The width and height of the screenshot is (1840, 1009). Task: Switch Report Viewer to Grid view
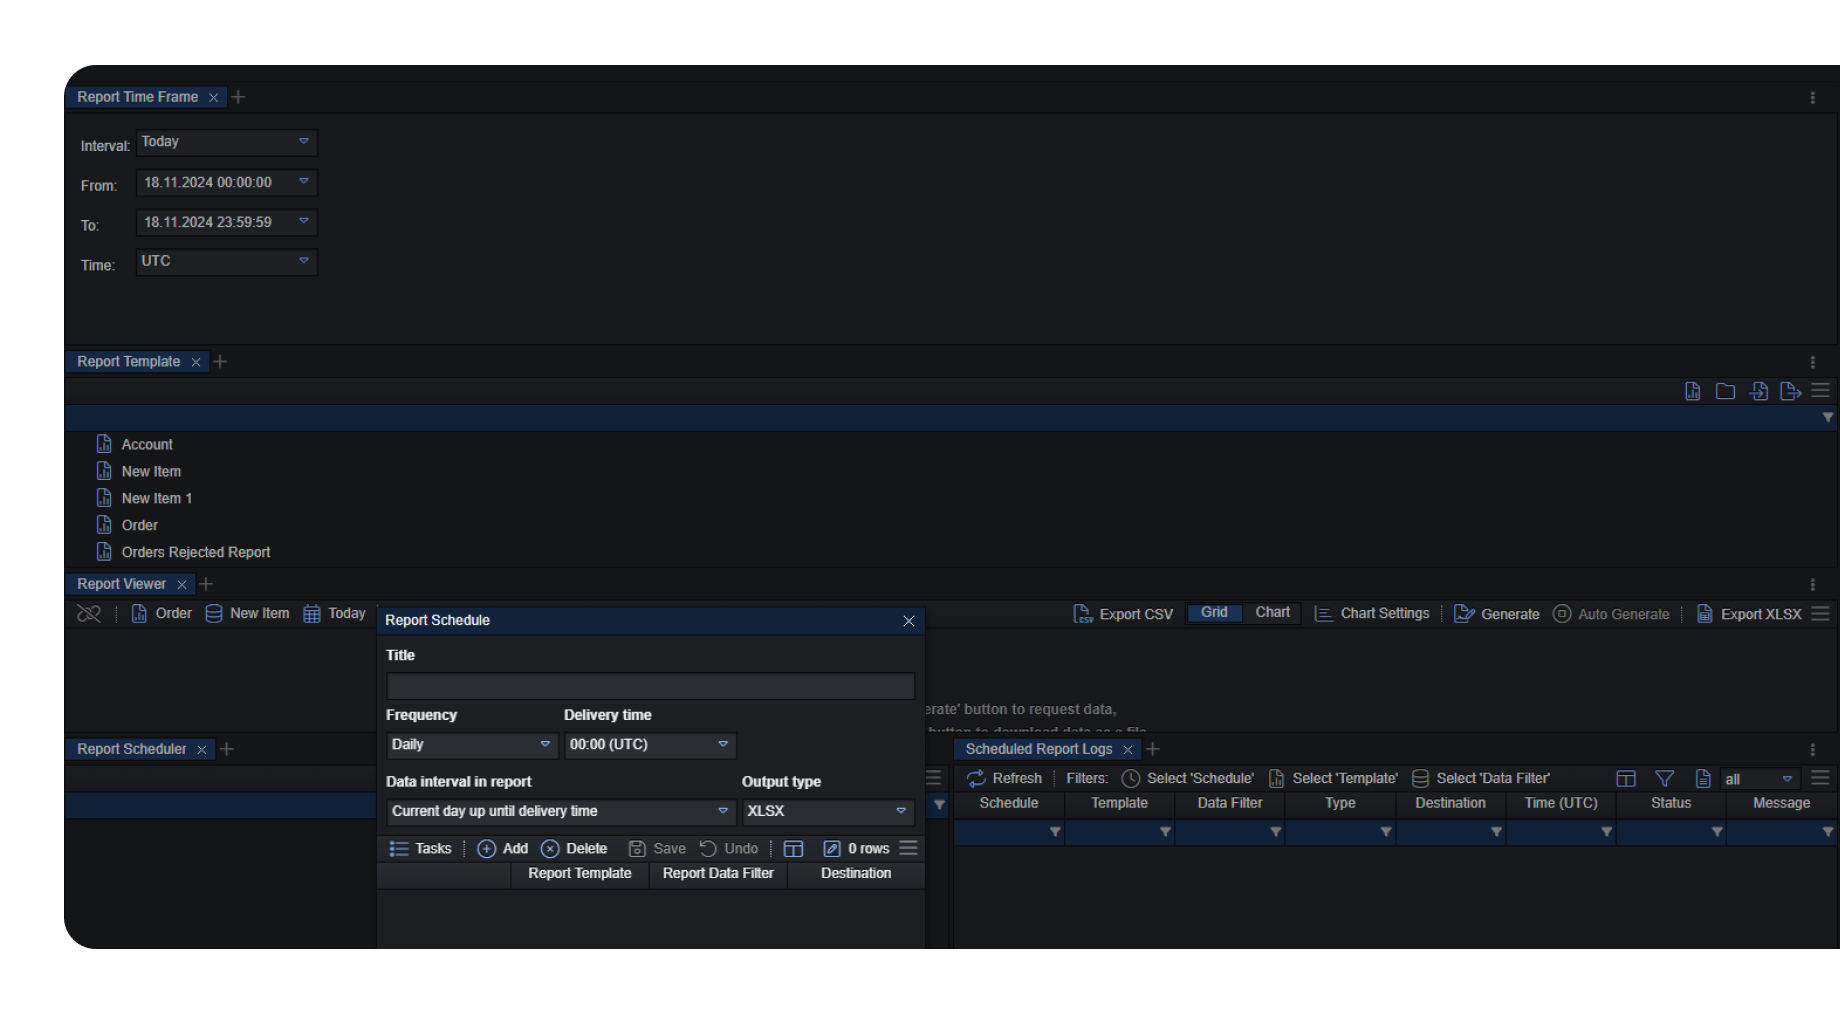(x=1214, y=612)
